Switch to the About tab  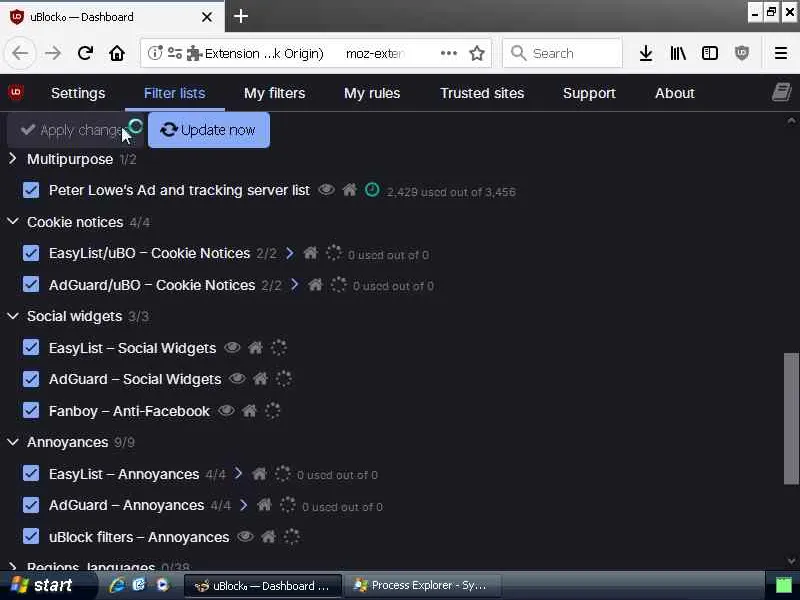tap(674, 93)
